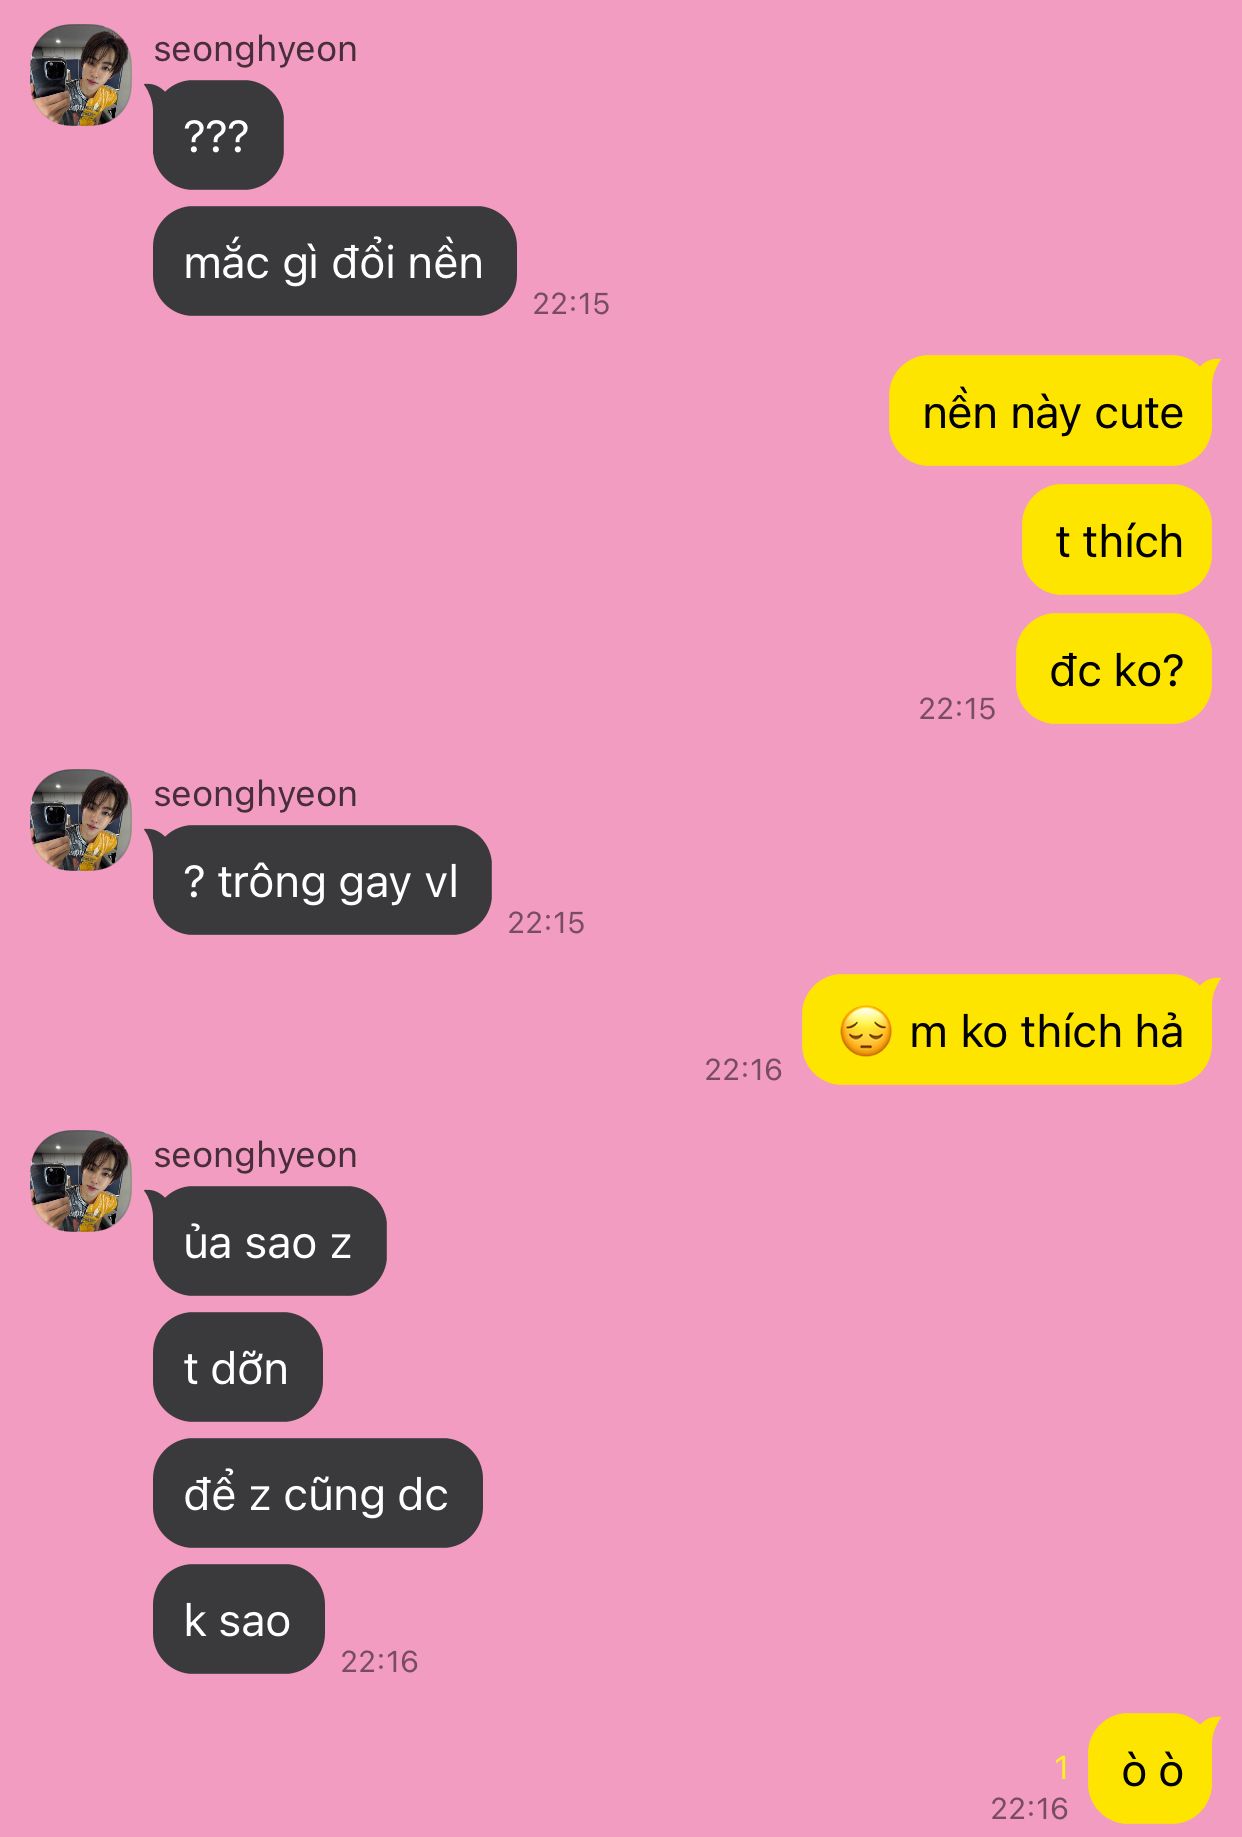This screenshot has height=1837, width=1242.
Task: Tap the 'm ko thích hả' text
Action: [x=1046, y=1031]
